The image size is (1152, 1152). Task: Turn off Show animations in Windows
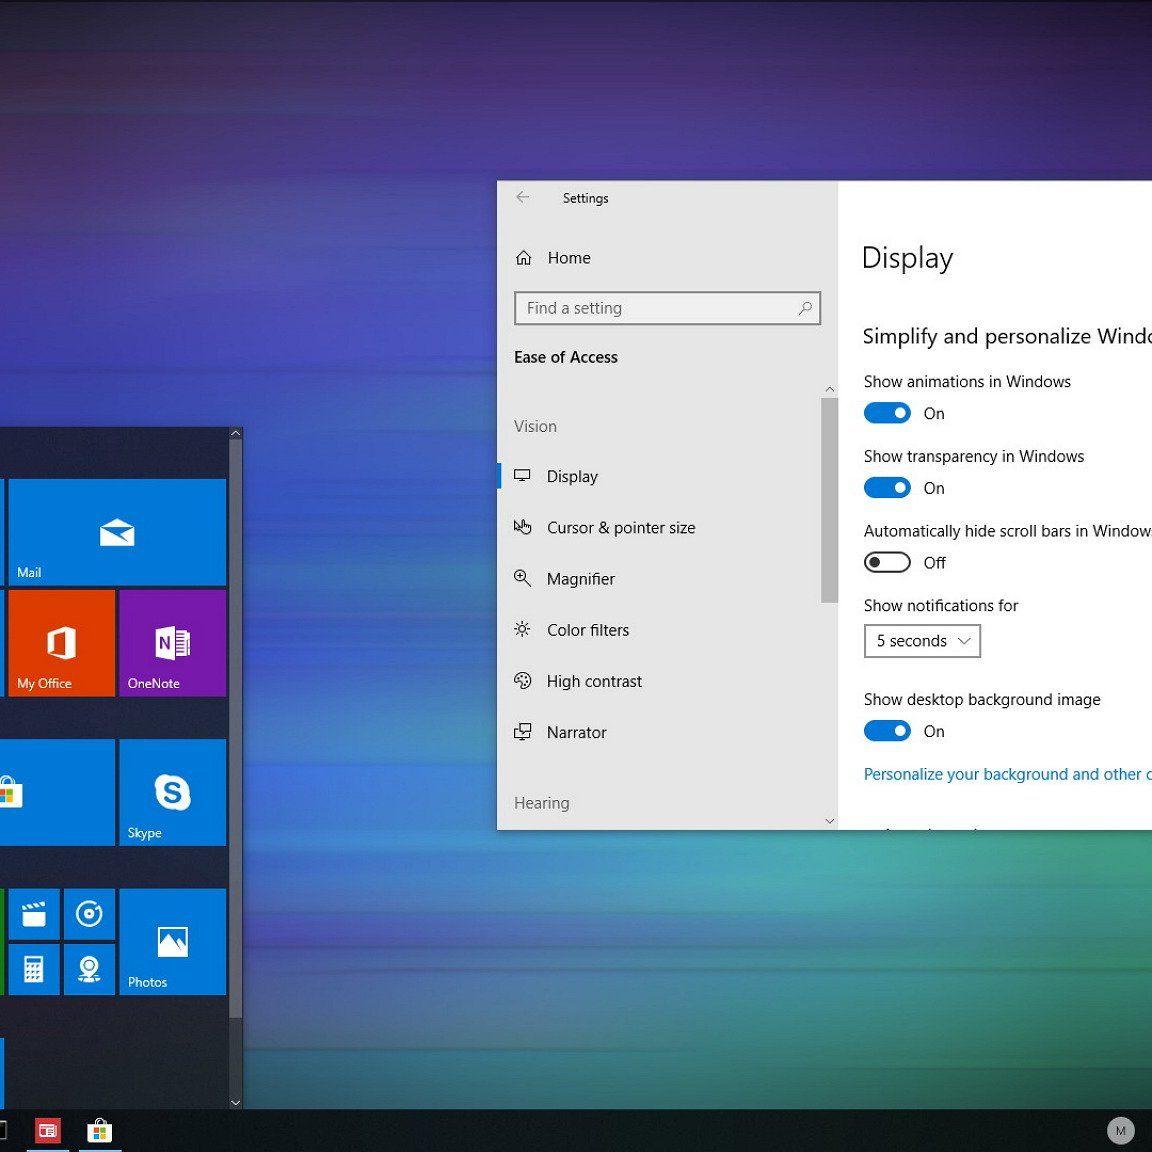pyautogui.click(x=887, y=413)
